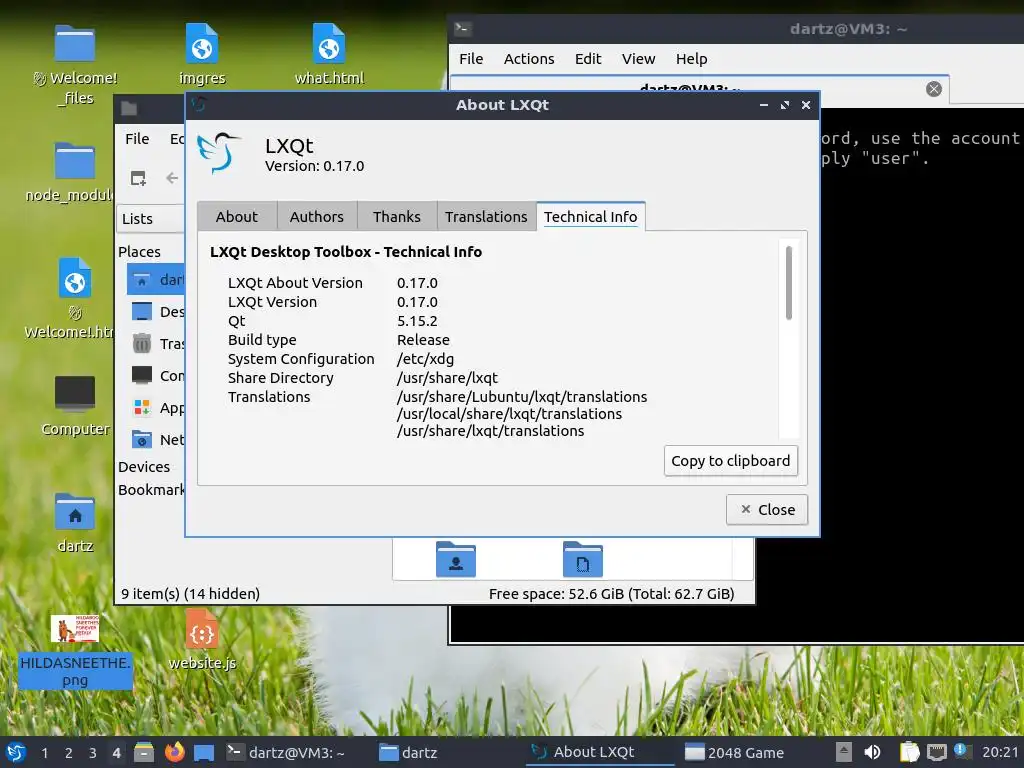The image size is (1024, 768).
Task: Expand the Devices section in the file manager sidebar
Action: tap(144, 466)
